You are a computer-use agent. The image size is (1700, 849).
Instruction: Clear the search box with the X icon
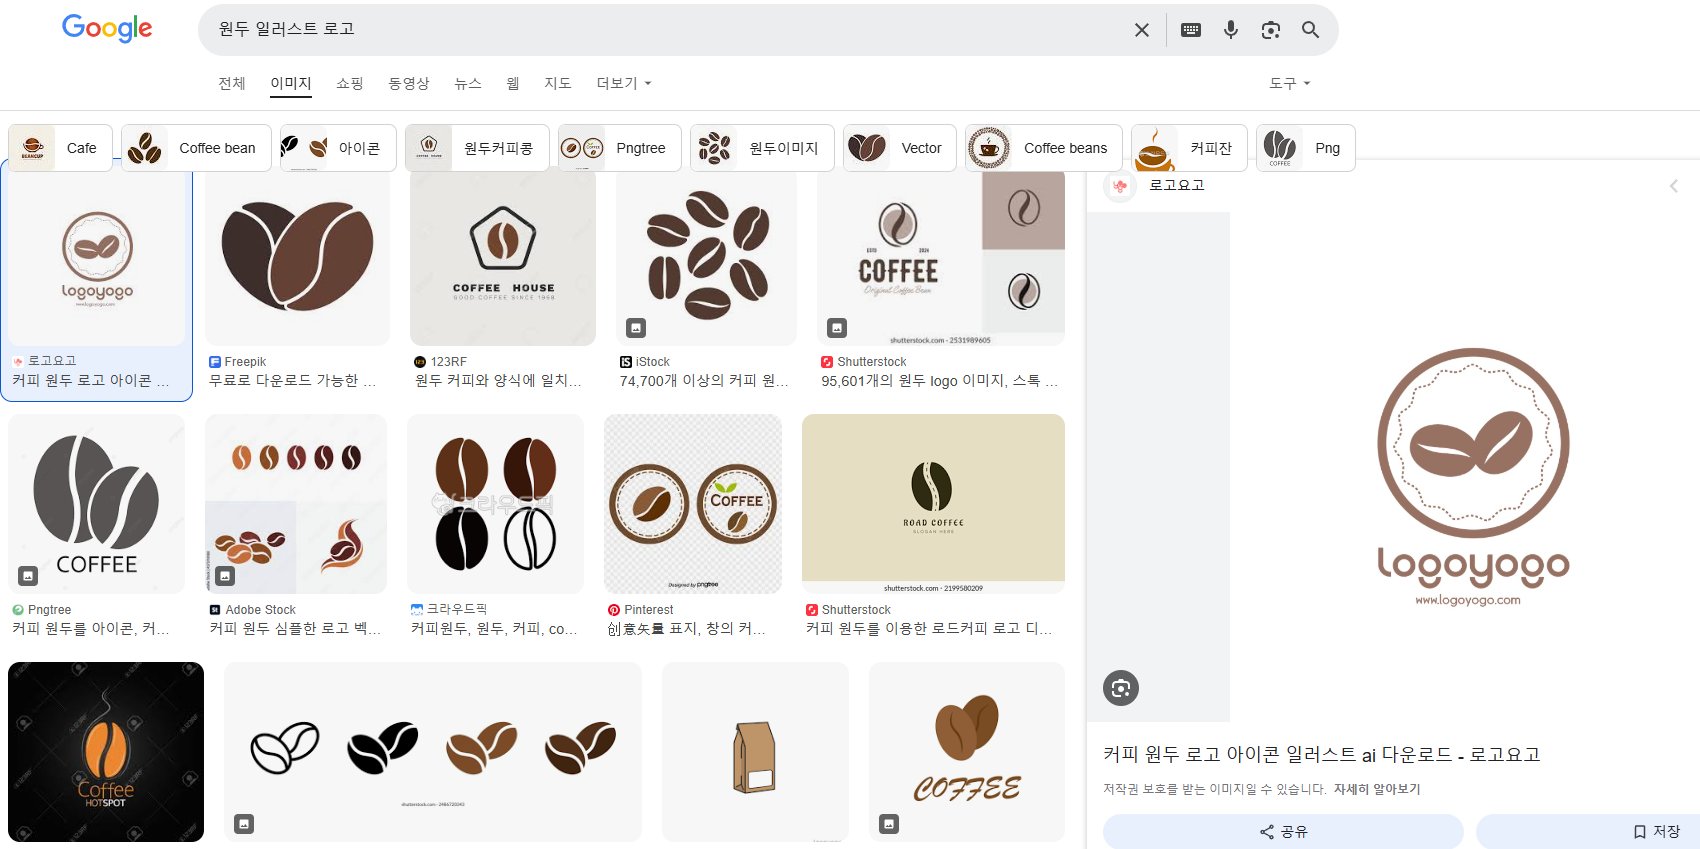click(1141, 30)
